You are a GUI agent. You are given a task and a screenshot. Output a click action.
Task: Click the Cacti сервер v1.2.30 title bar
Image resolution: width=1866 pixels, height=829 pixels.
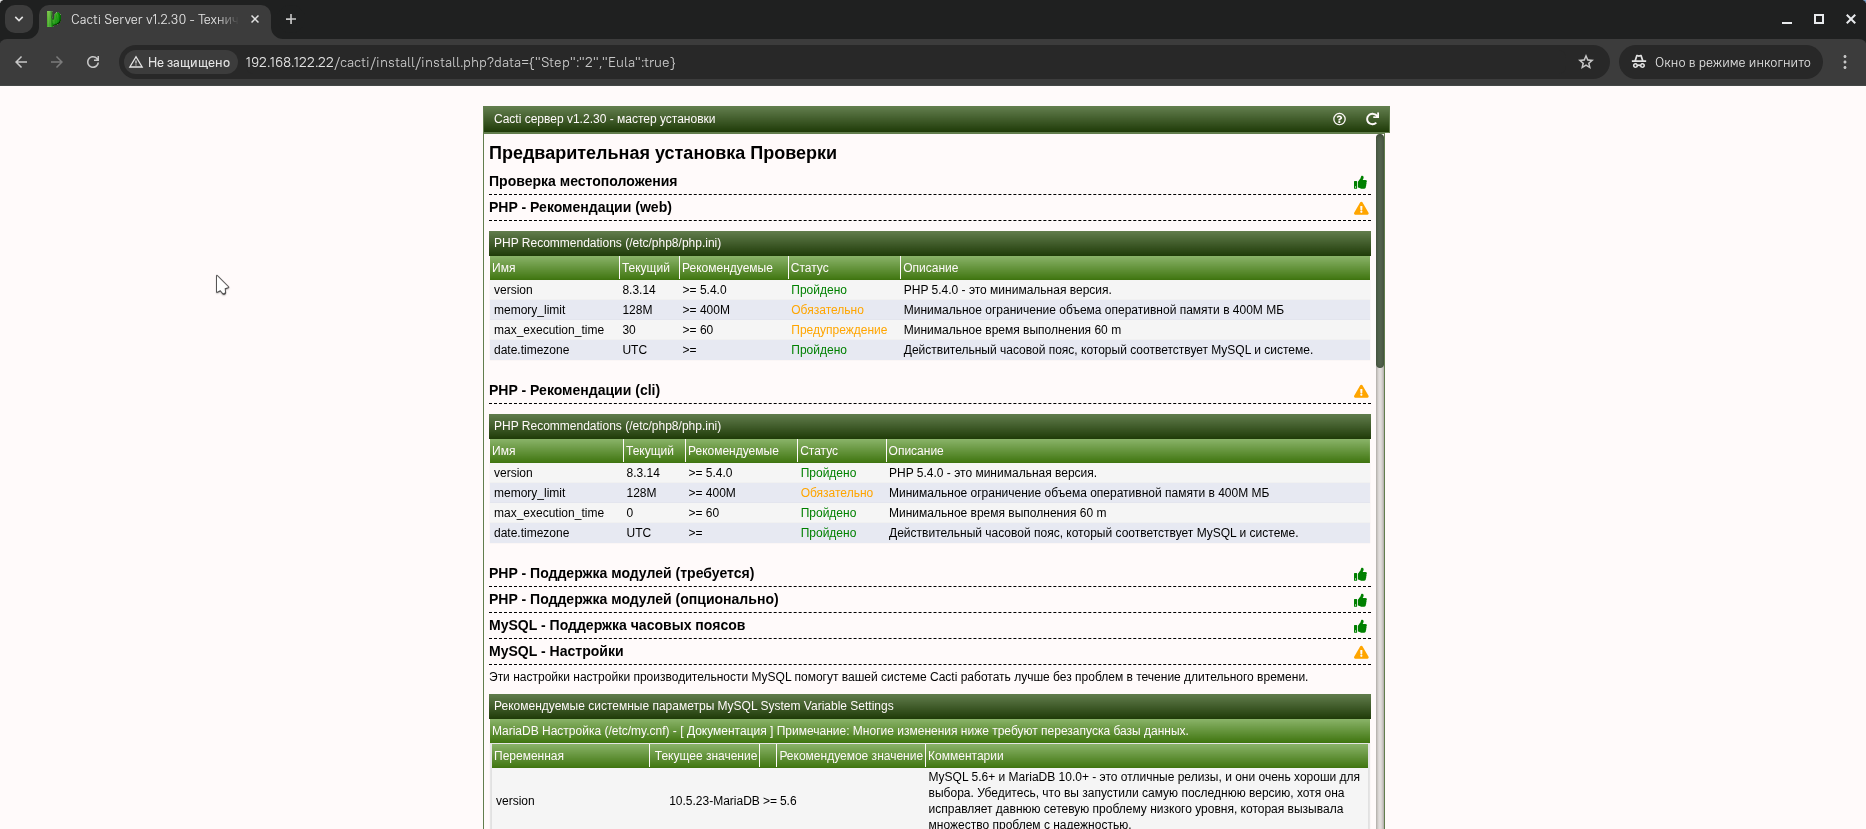pyautogui.click(x=936, y=119)
